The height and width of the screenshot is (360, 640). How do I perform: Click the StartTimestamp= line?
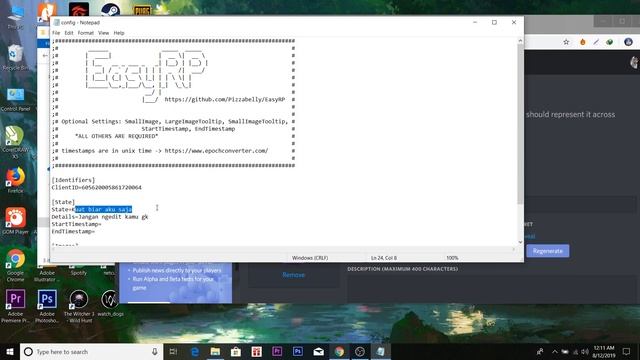tap(76, 224)
